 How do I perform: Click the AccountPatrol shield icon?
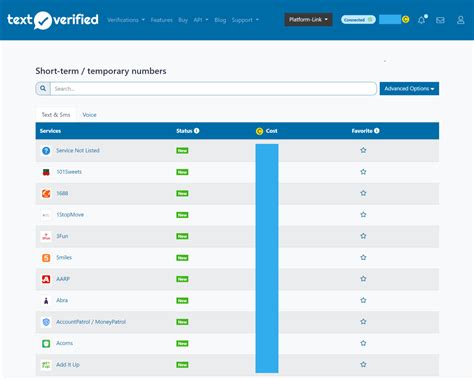point(46,322)
